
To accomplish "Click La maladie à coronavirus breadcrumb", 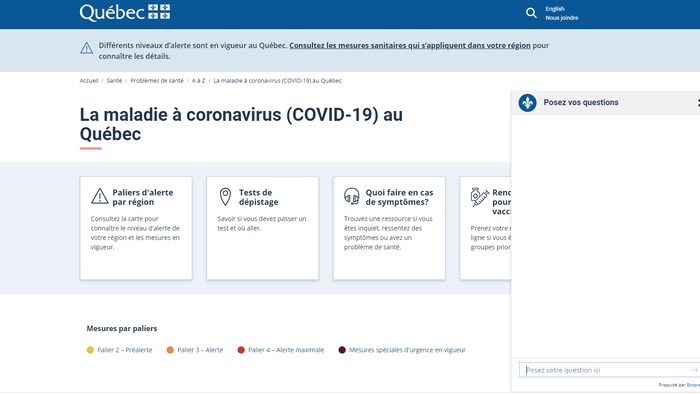I will coord(277,81).
